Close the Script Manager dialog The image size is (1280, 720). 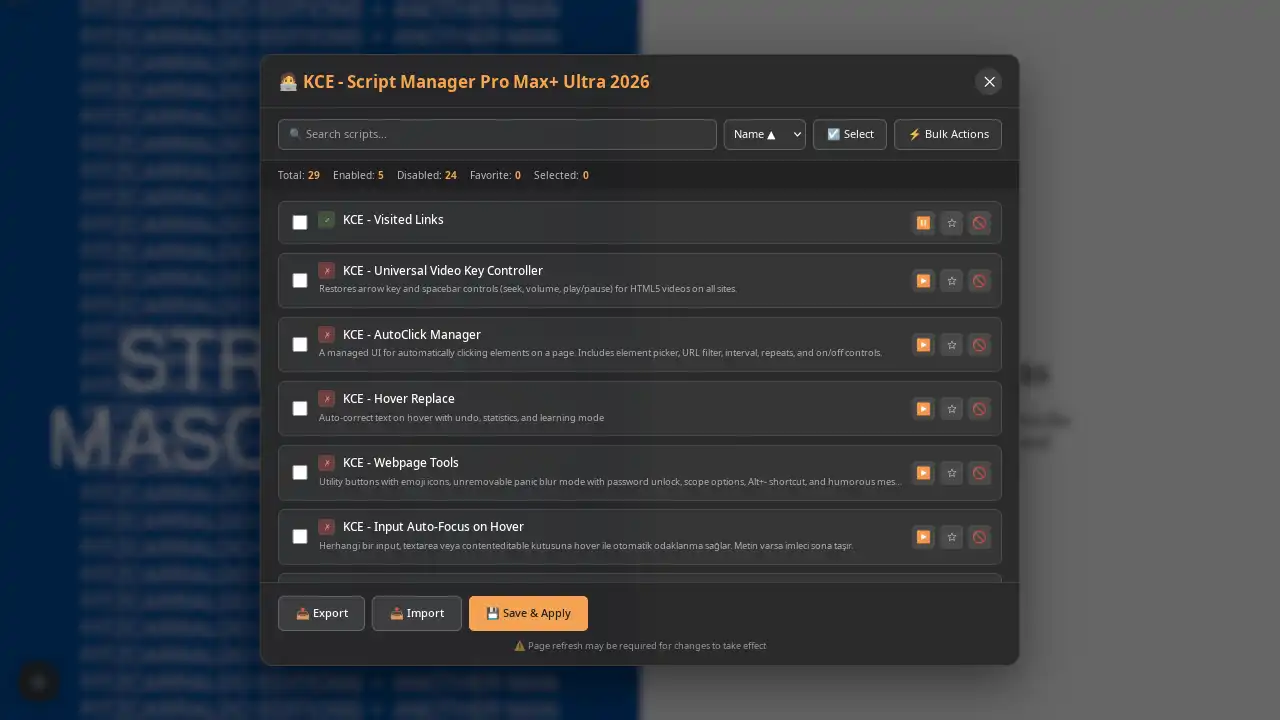989,82
